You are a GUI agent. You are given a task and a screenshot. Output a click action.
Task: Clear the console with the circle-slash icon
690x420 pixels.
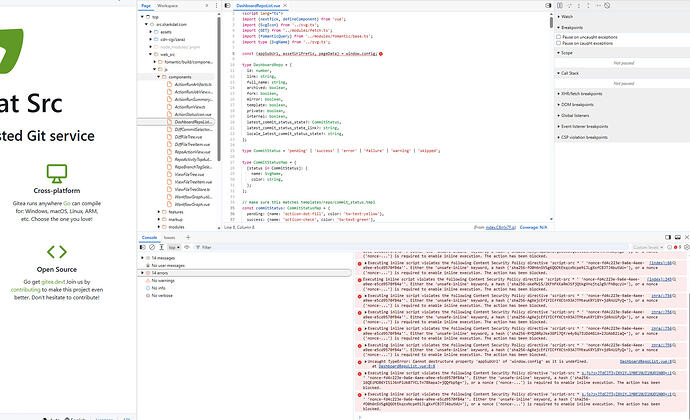pos(152,247)
